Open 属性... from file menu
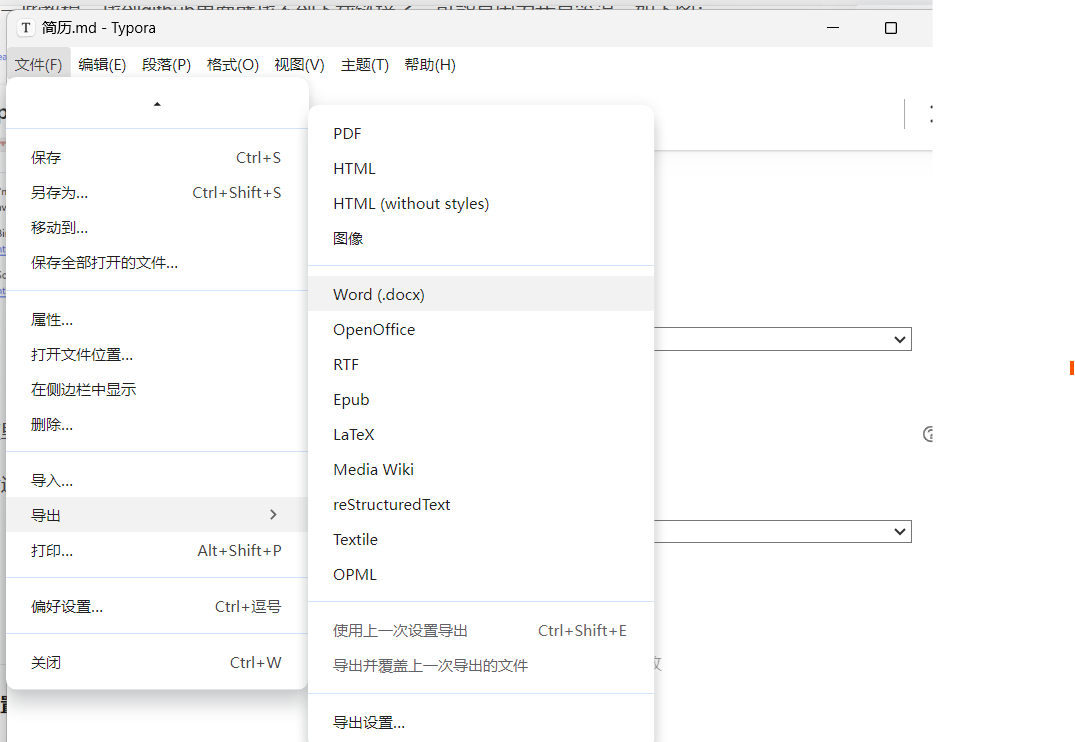 click(x=156, y=320)
